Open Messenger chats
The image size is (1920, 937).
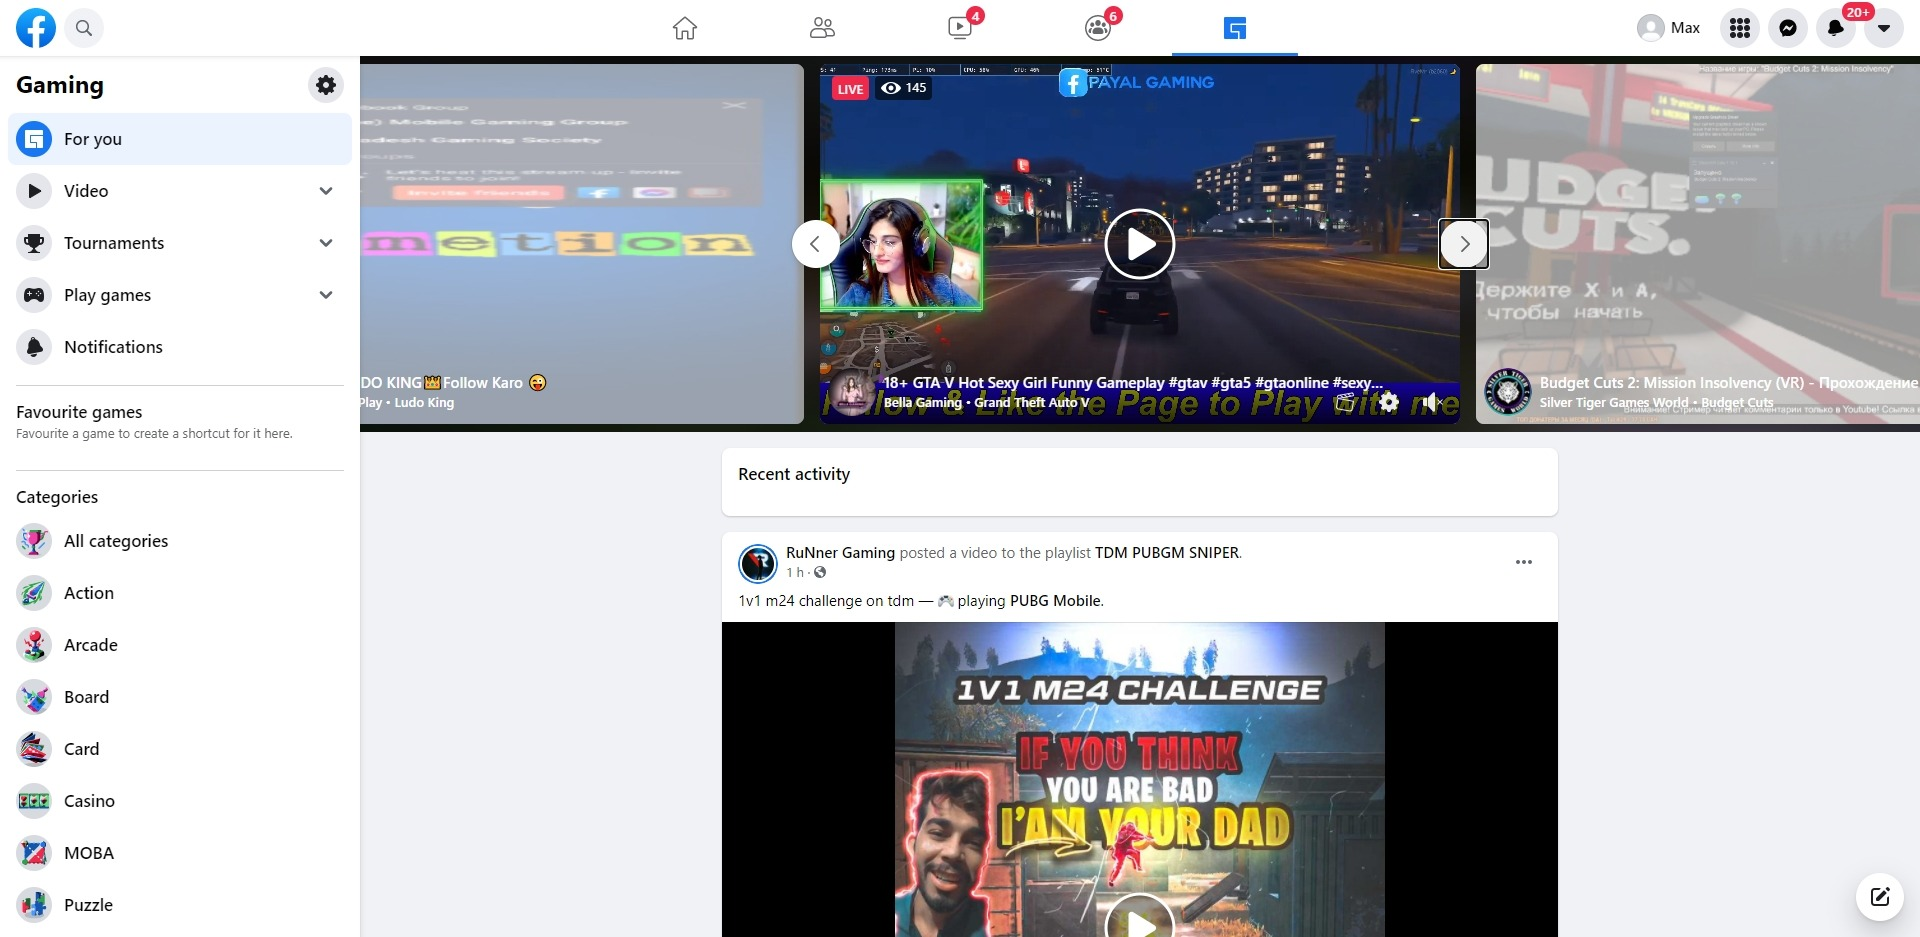tap(1788, 28)
